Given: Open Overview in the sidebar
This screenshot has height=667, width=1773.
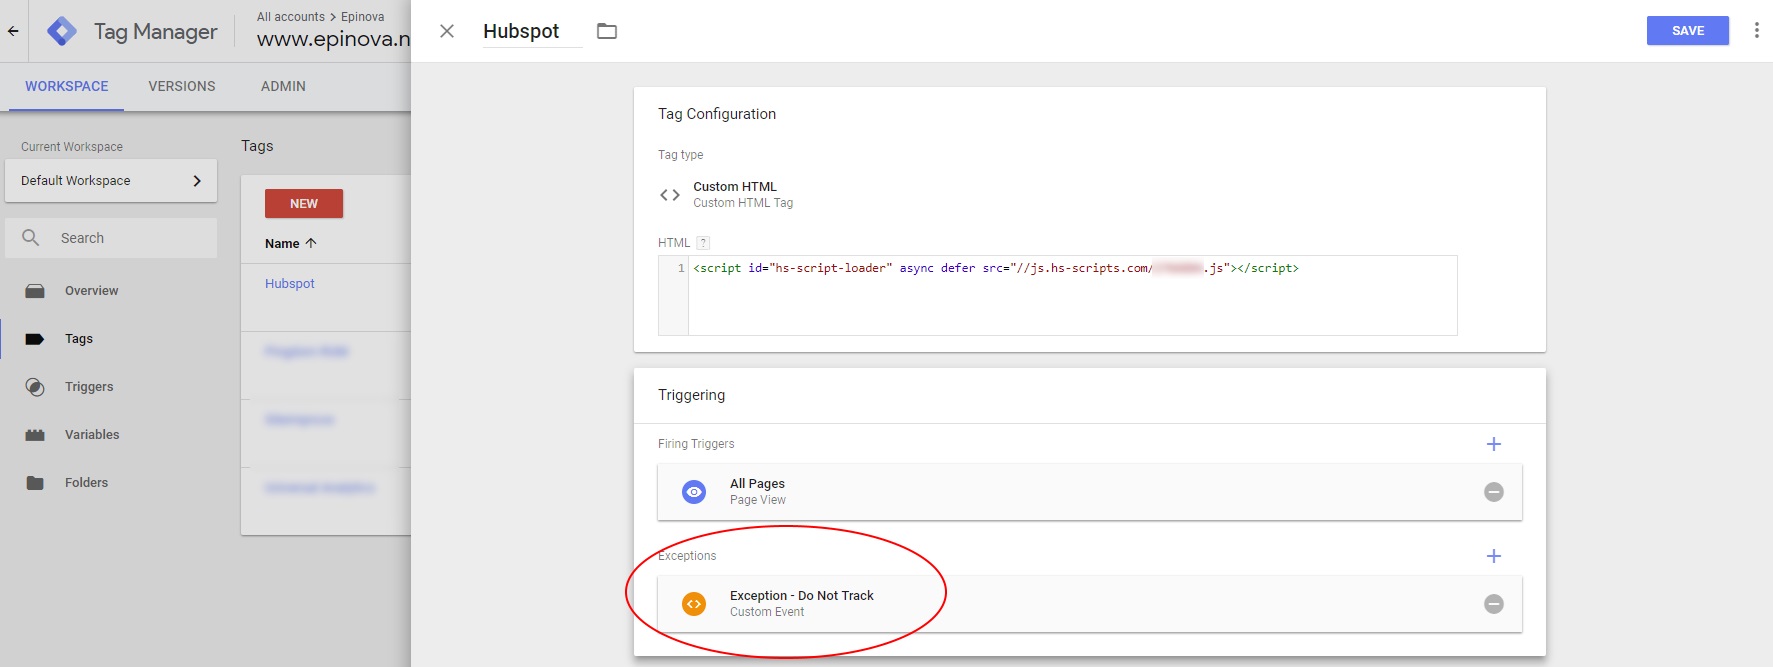Looking at the screenshot, I should pyautogui.click(x=91, y=291).
